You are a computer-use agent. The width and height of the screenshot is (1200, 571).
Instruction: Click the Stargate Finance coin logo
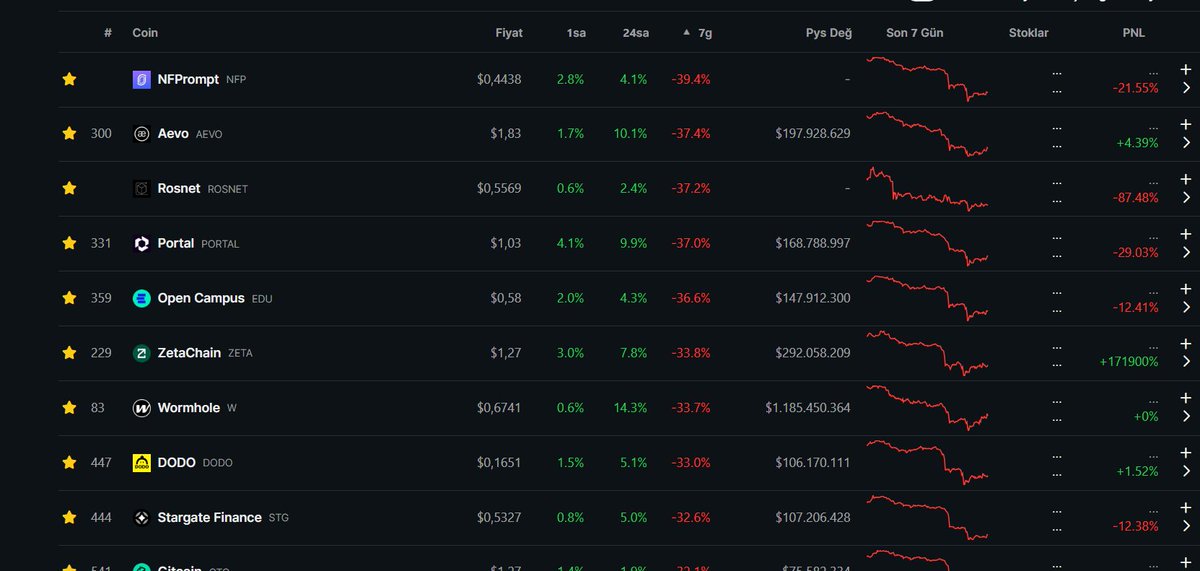point(142,517)
